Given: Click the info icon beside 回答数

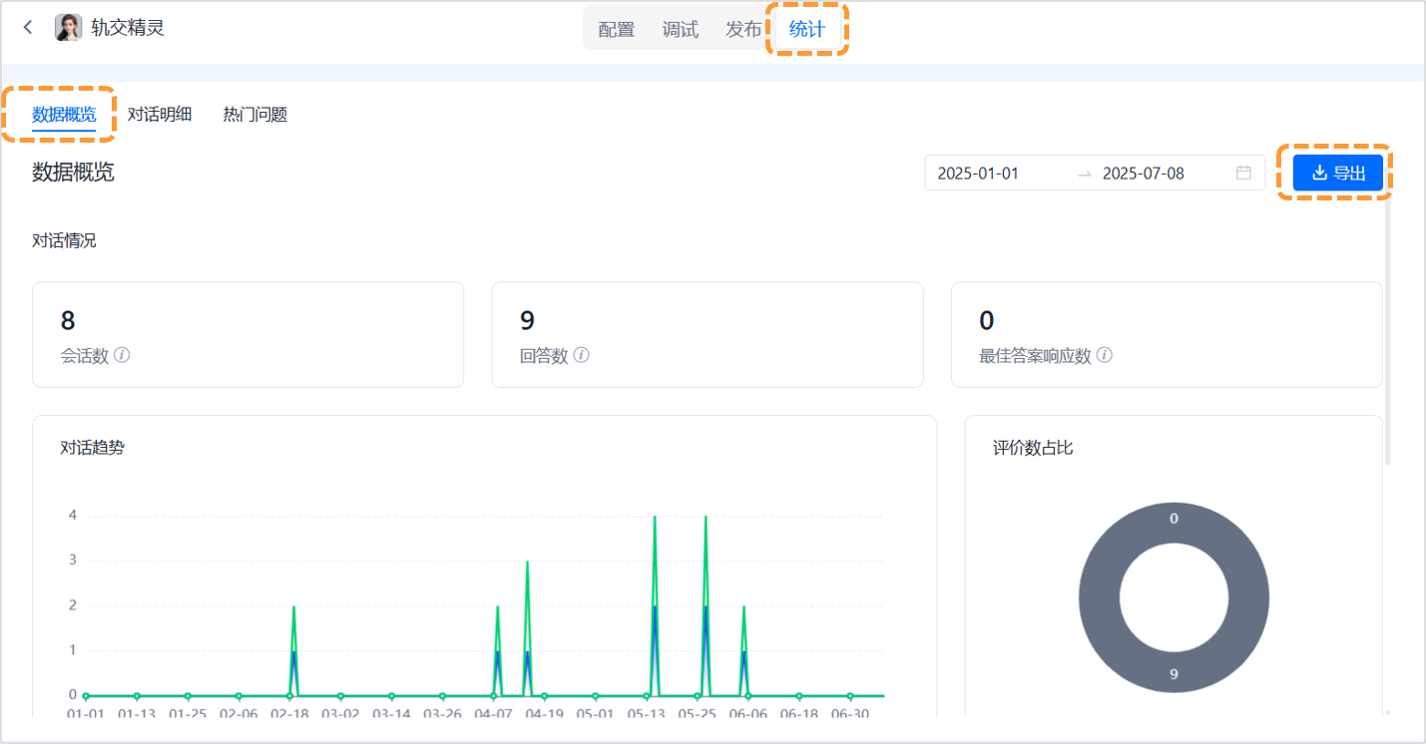Looking at the screenshot, I should coord(581,355).
